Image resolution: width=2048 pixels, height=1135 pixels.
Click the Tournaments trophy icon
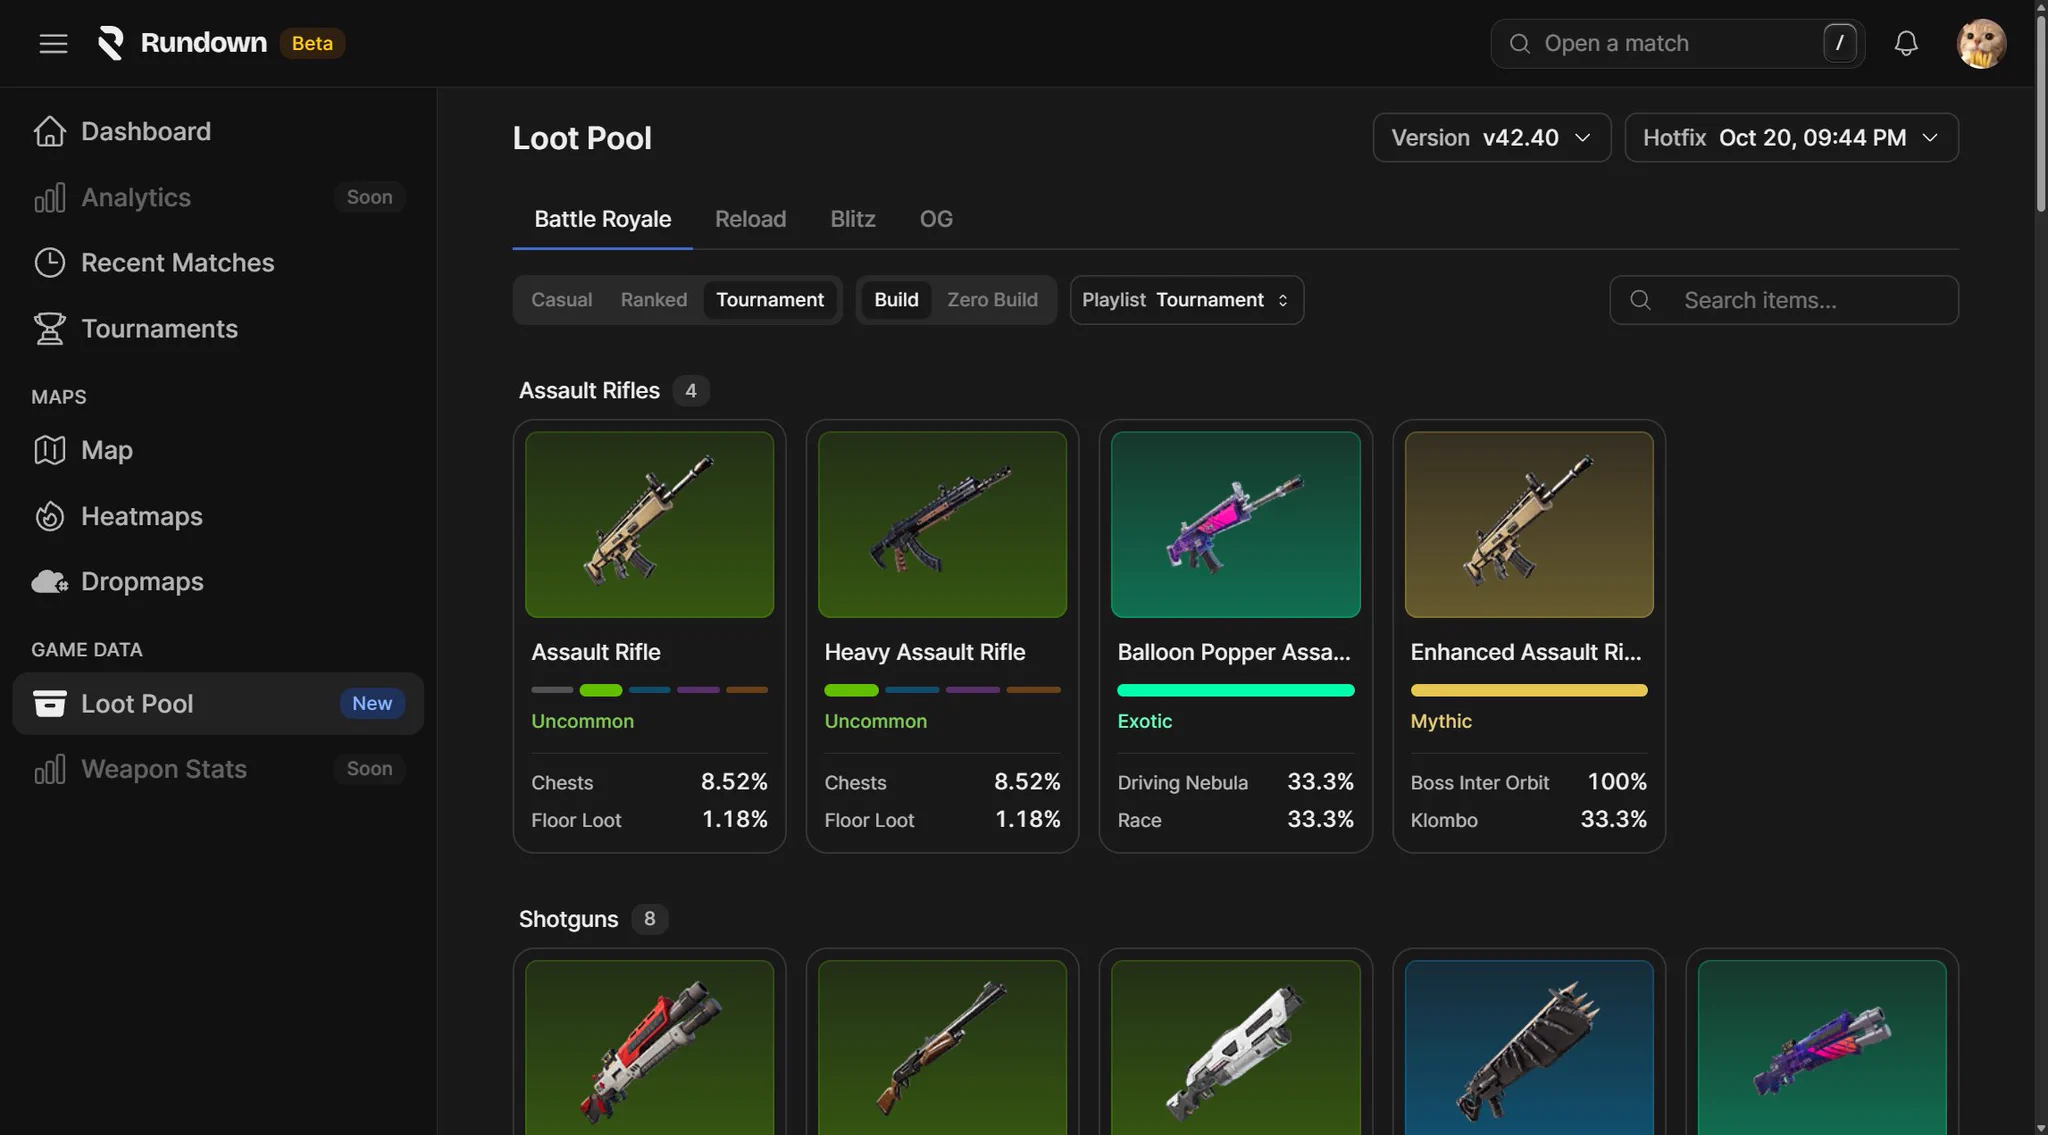click(x=49, y=328)
